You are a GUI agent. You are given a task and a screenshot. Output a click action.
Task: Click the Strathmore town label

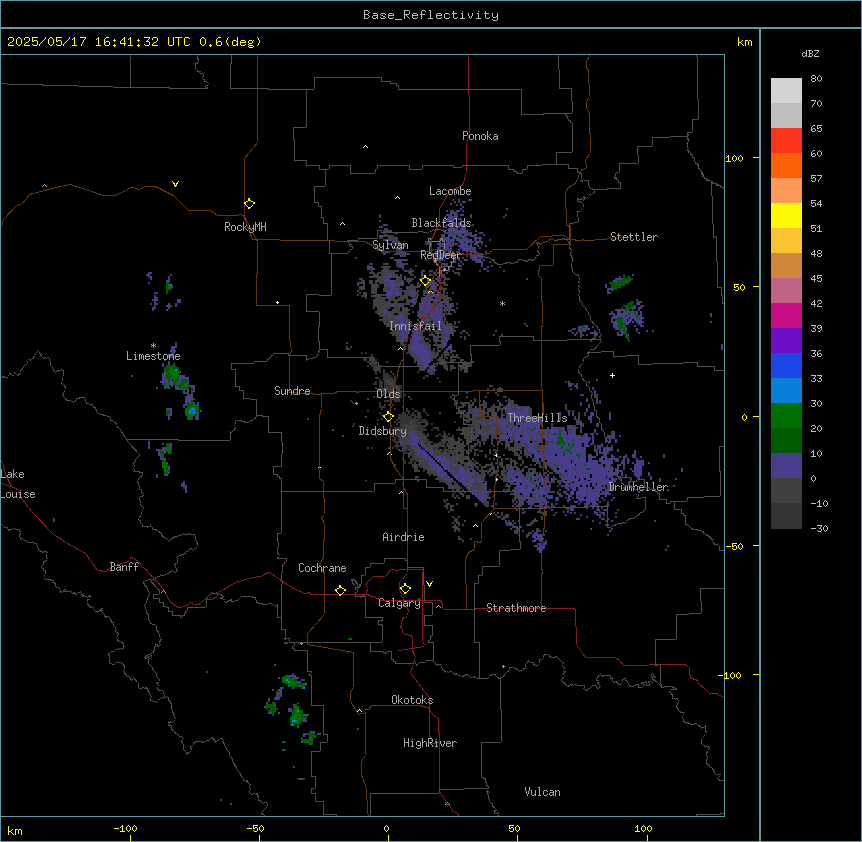(x=516, y=608)
